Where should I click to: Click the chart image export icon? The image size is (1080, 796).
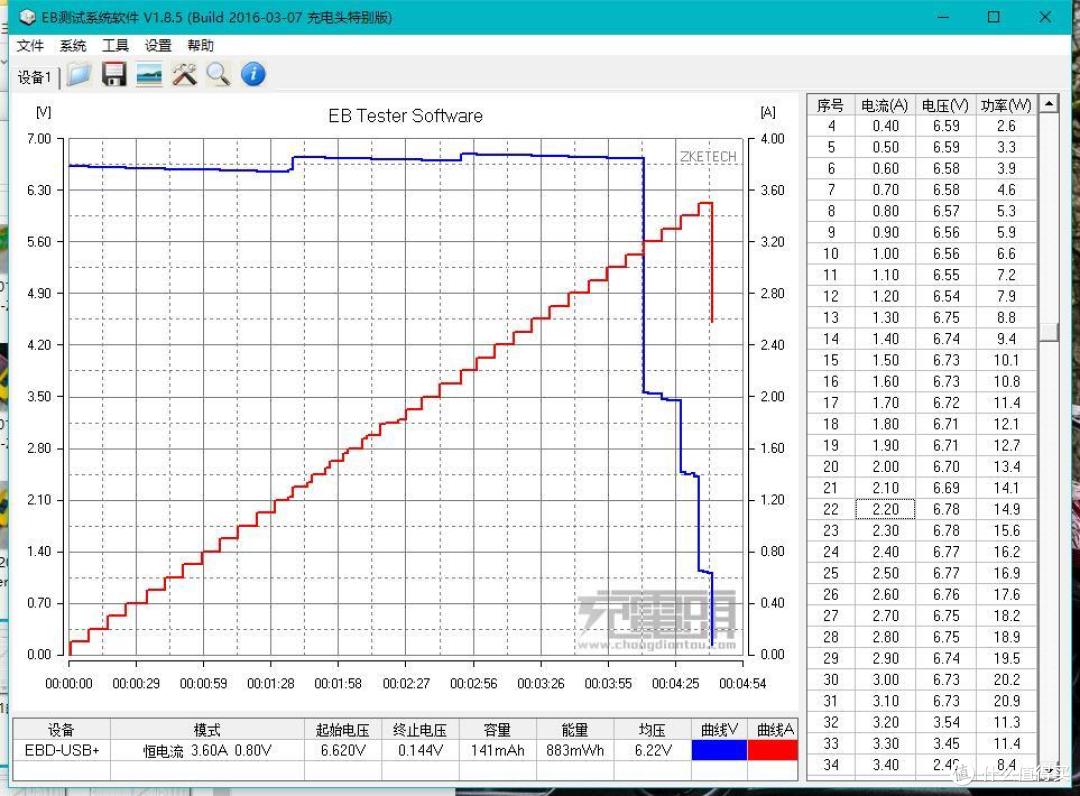click(x=149, y=74)
